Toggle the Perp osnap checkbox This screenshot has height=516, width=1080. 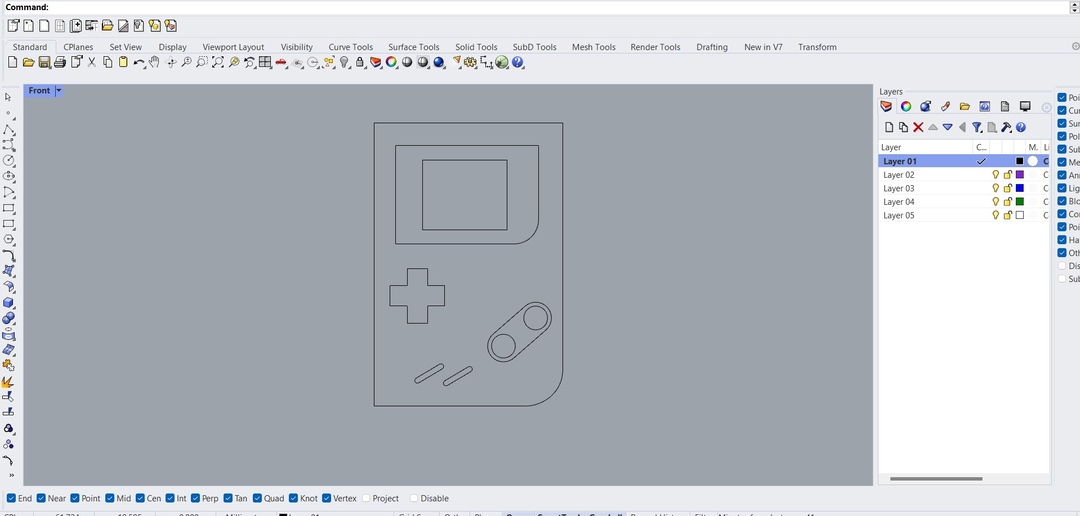click(196, 498)
